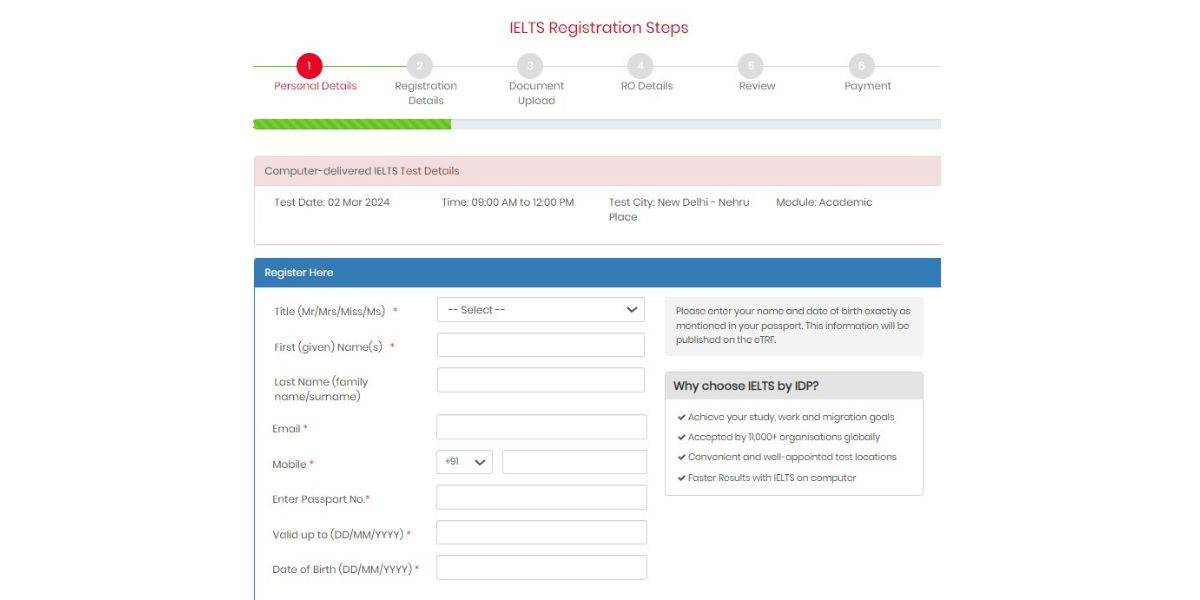
Task: Select the Personal Details step label
Action: pyautogui.click(x=317, y=85)
